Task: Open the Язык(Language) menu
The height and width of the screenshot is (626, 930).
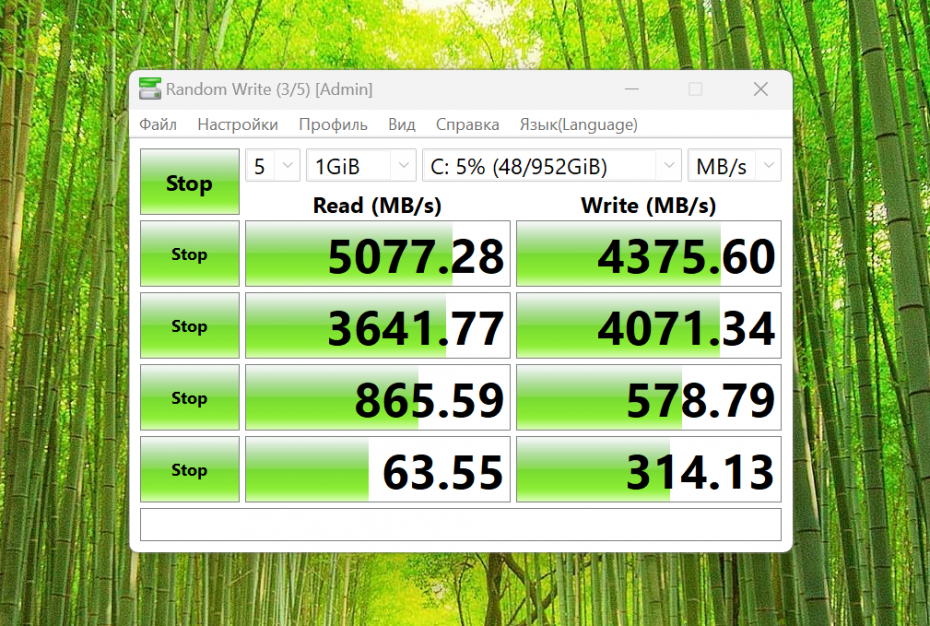Action: point(578,125)
